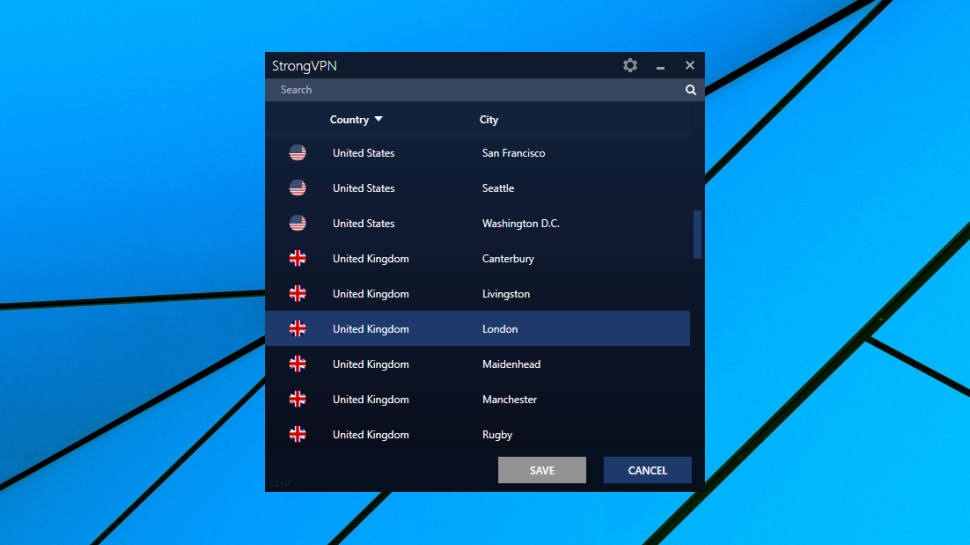970x545 pixels.
Task: Click the US flag beside San Francisco
Action: (298, 153)
